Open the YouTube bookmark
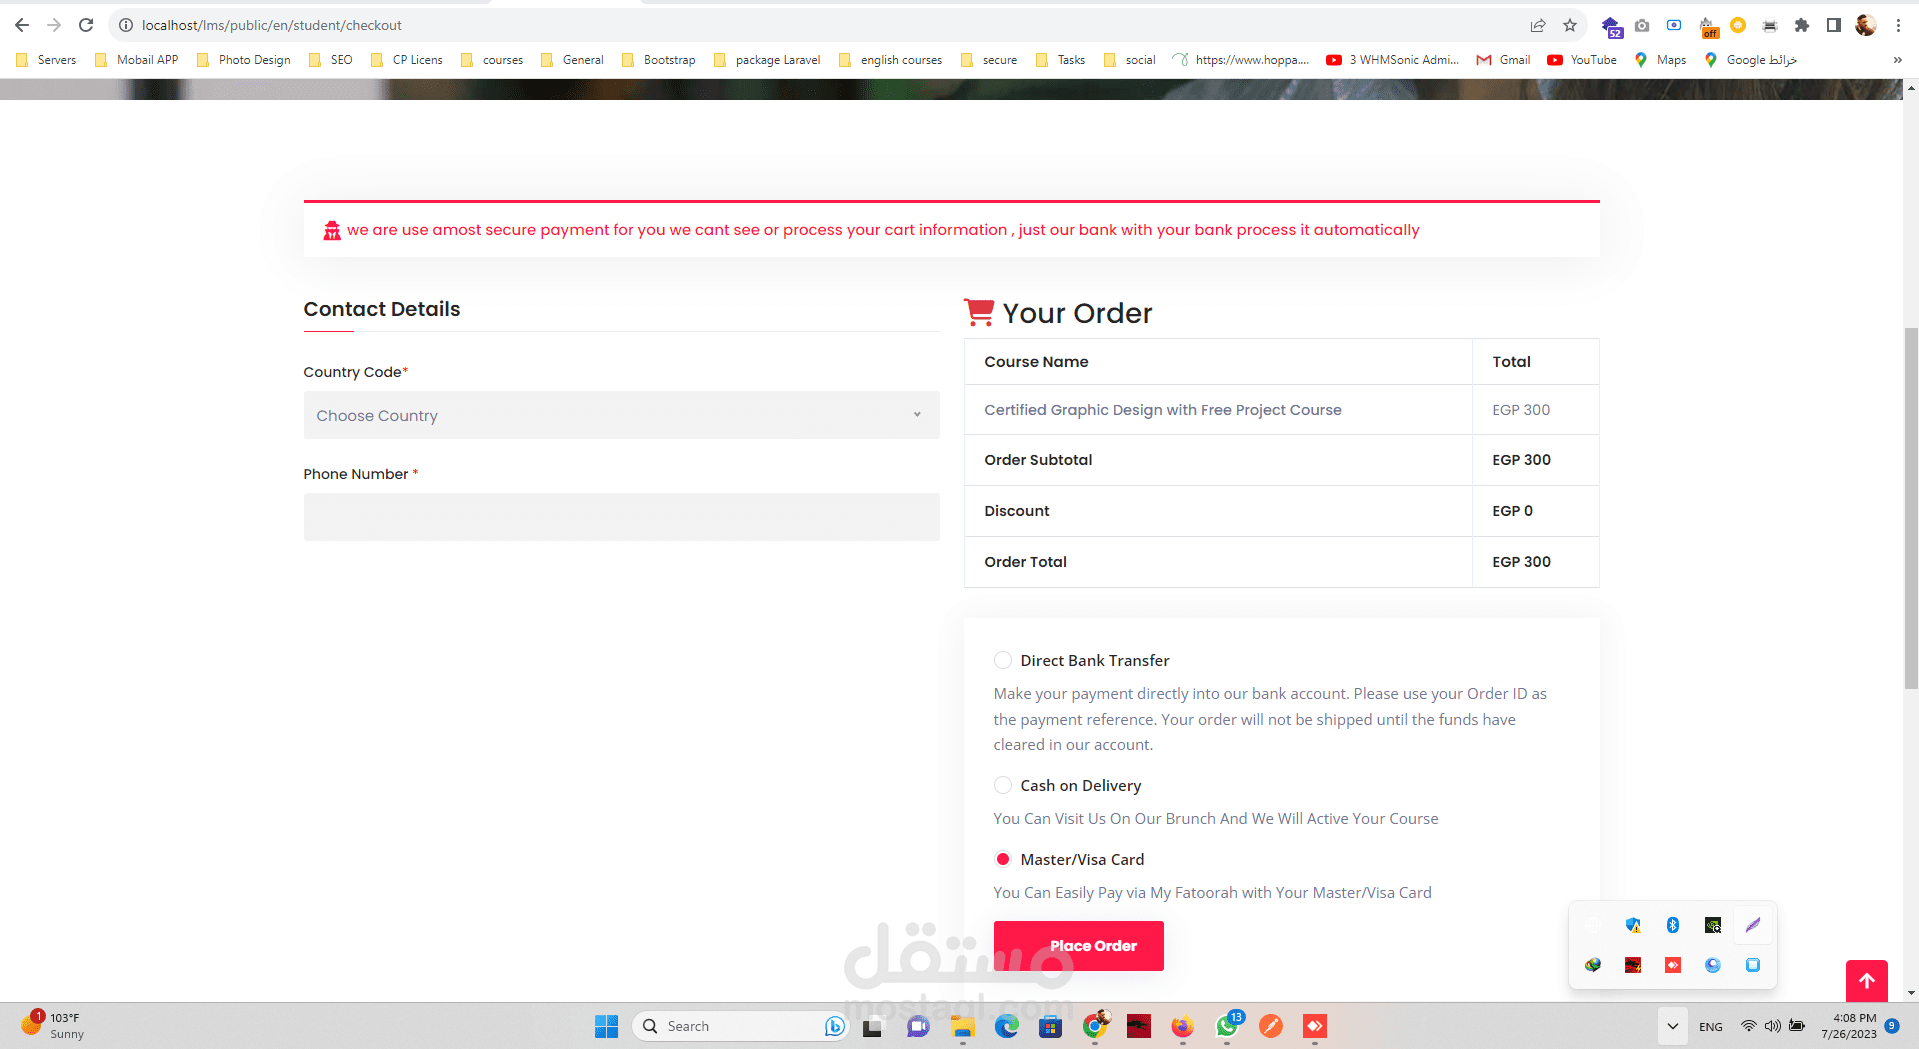 tap(1582, 60)
